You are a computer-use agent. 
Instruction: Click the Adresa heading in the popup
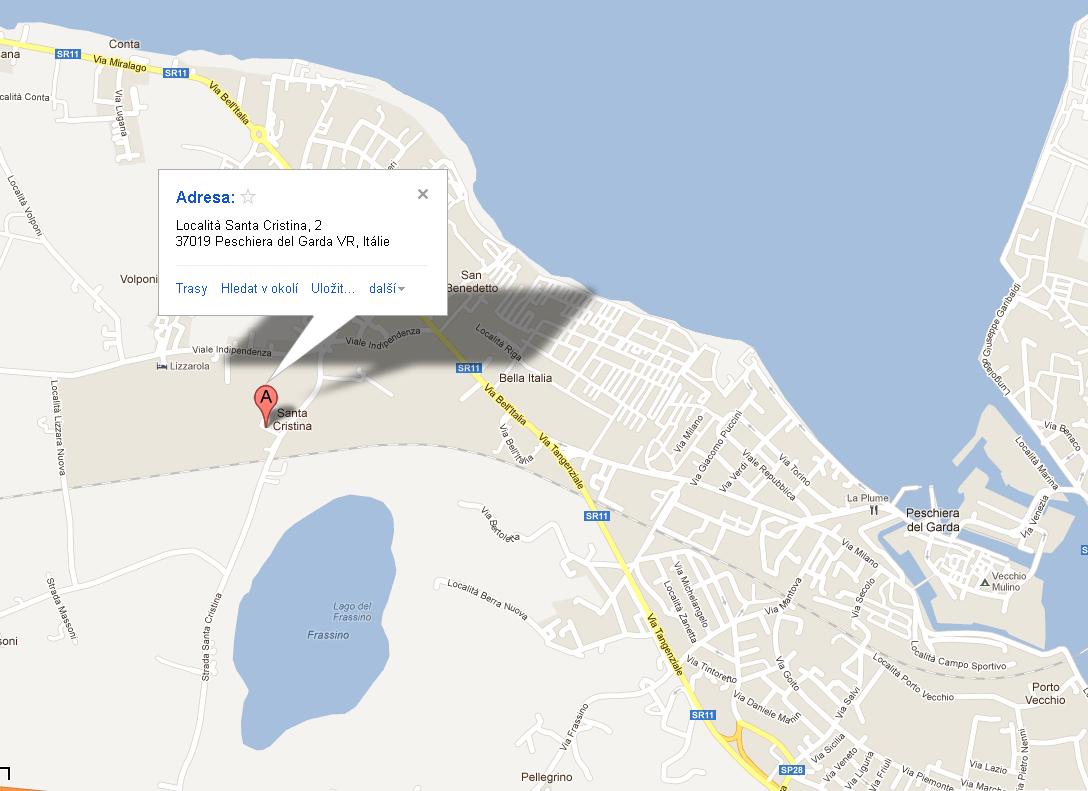click(205, 197)
